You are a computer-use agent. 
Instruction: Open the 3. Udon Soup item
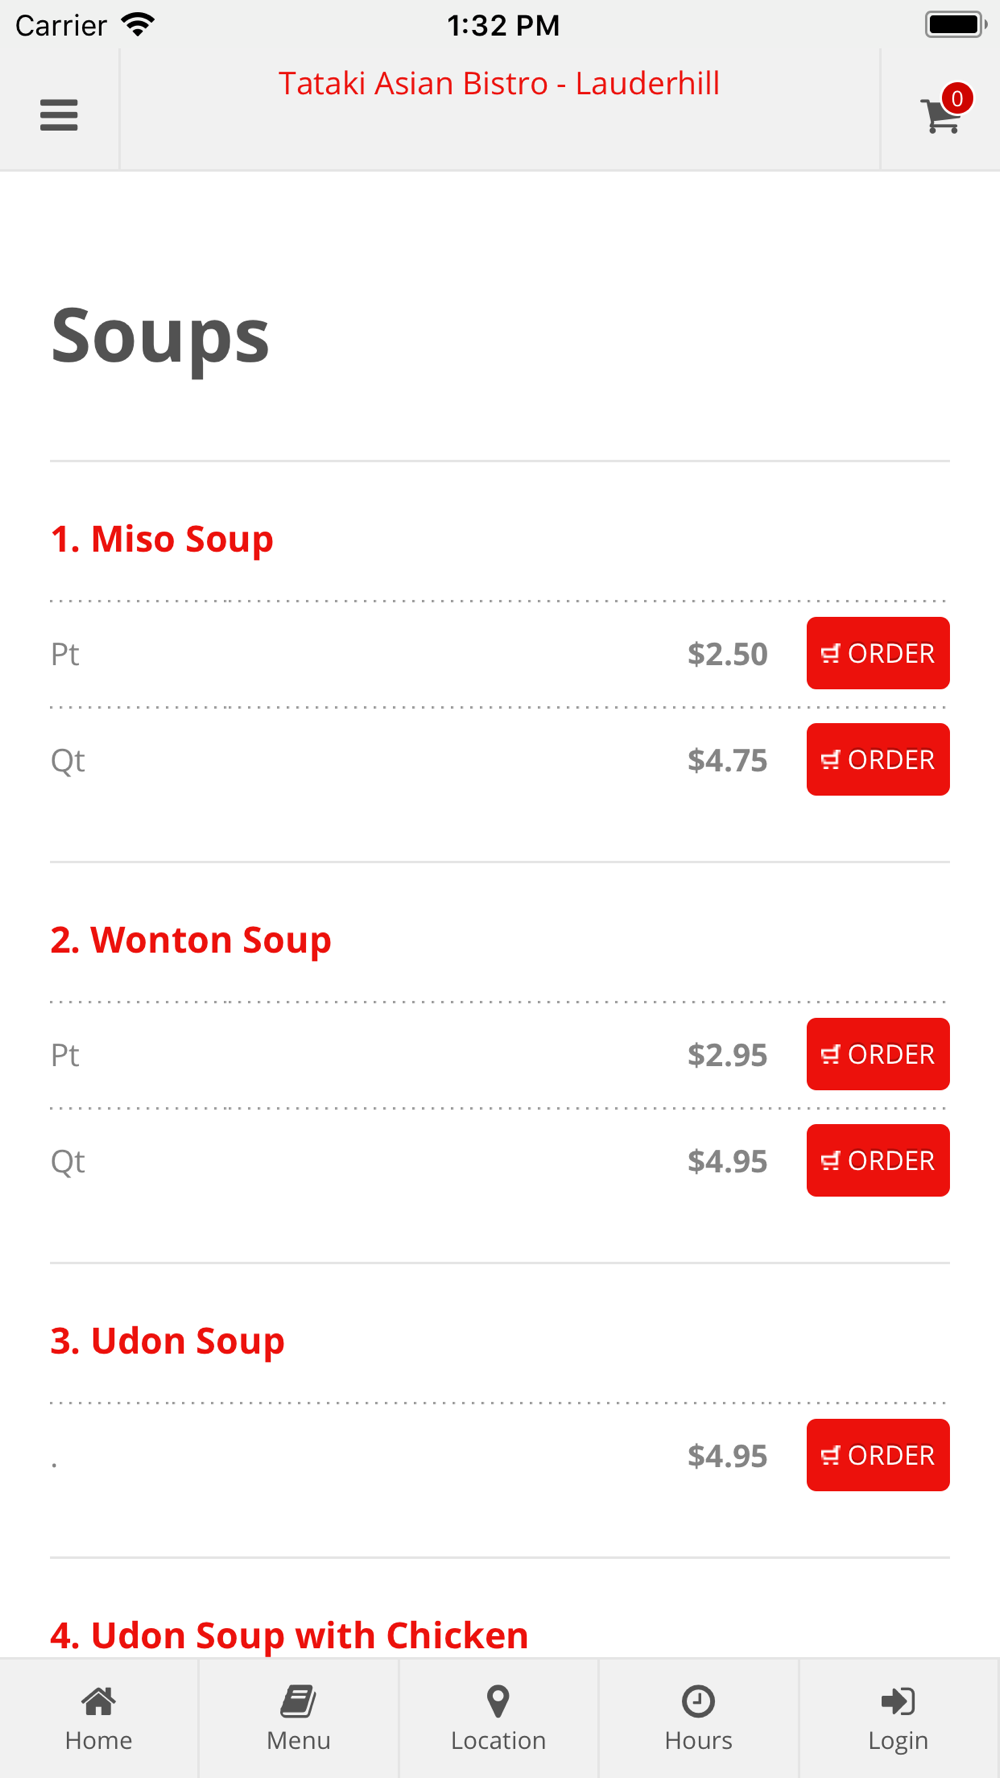pyautogui.click(x=168, y=1341)
